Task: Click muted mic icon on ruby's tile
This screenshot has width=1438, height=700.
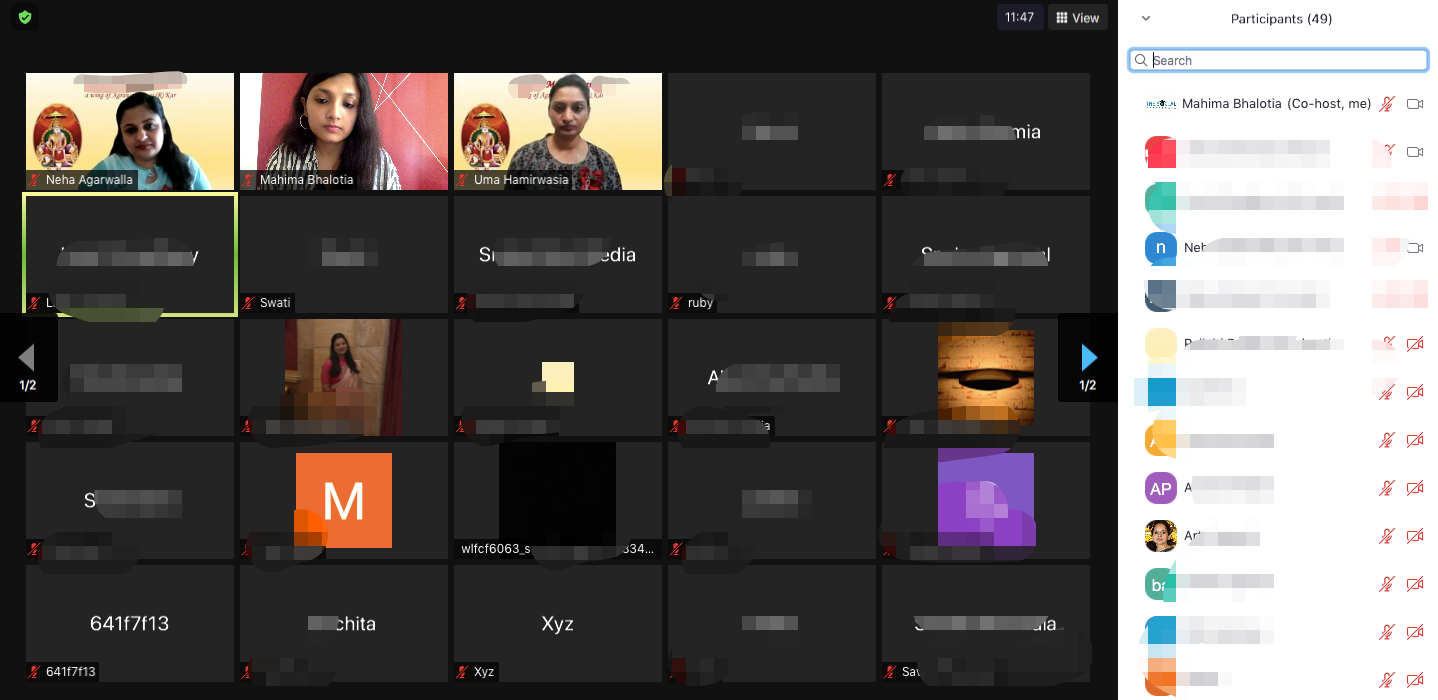Action: click(677, 303)
